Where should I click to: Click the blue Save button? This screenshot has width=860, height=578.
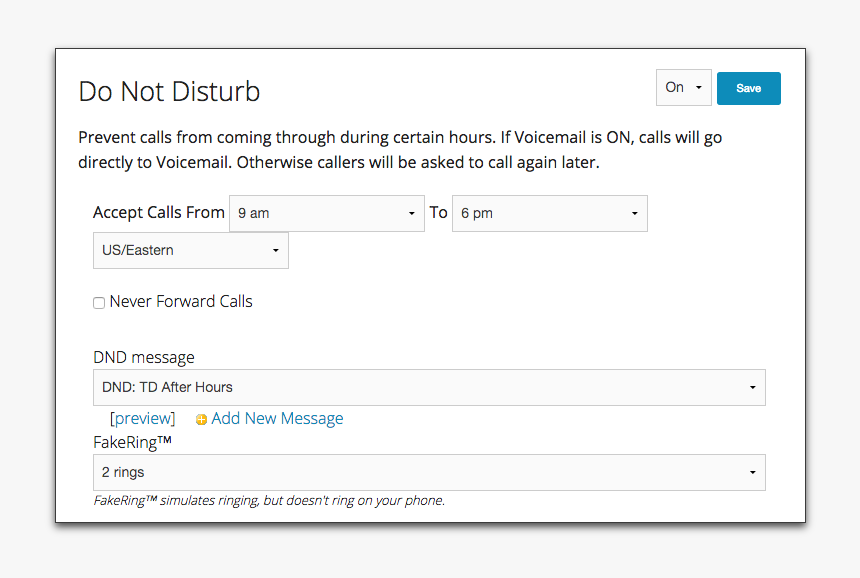pos(749,88)
